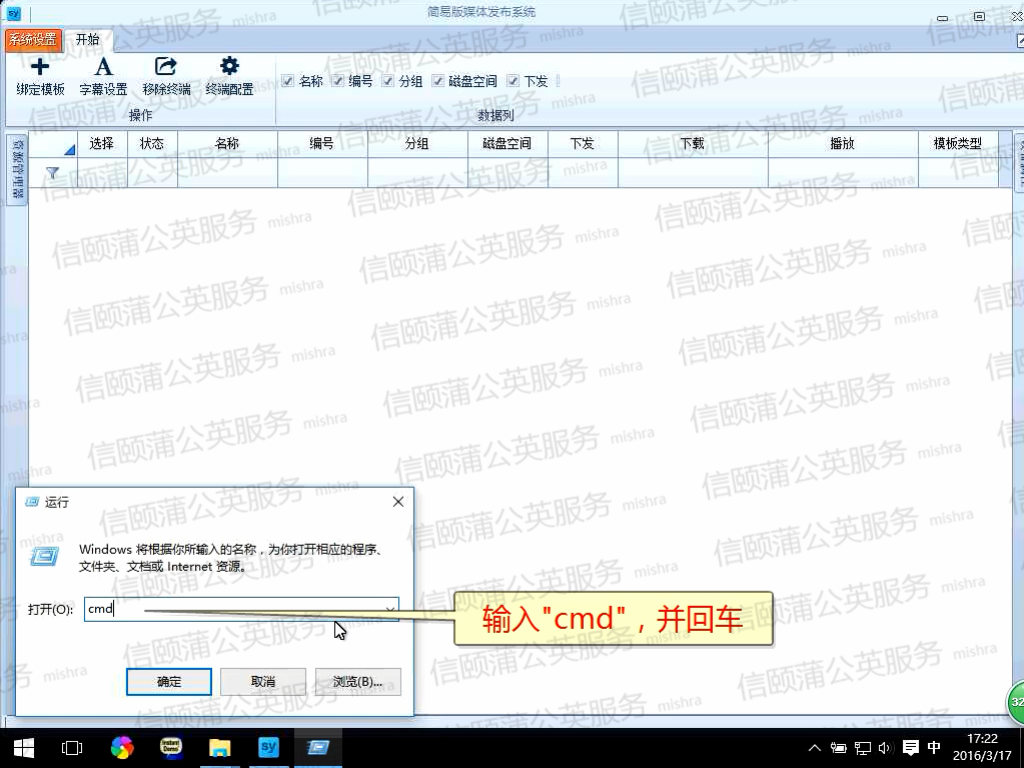Click the 浏览(B)... button

pos(357,681)
